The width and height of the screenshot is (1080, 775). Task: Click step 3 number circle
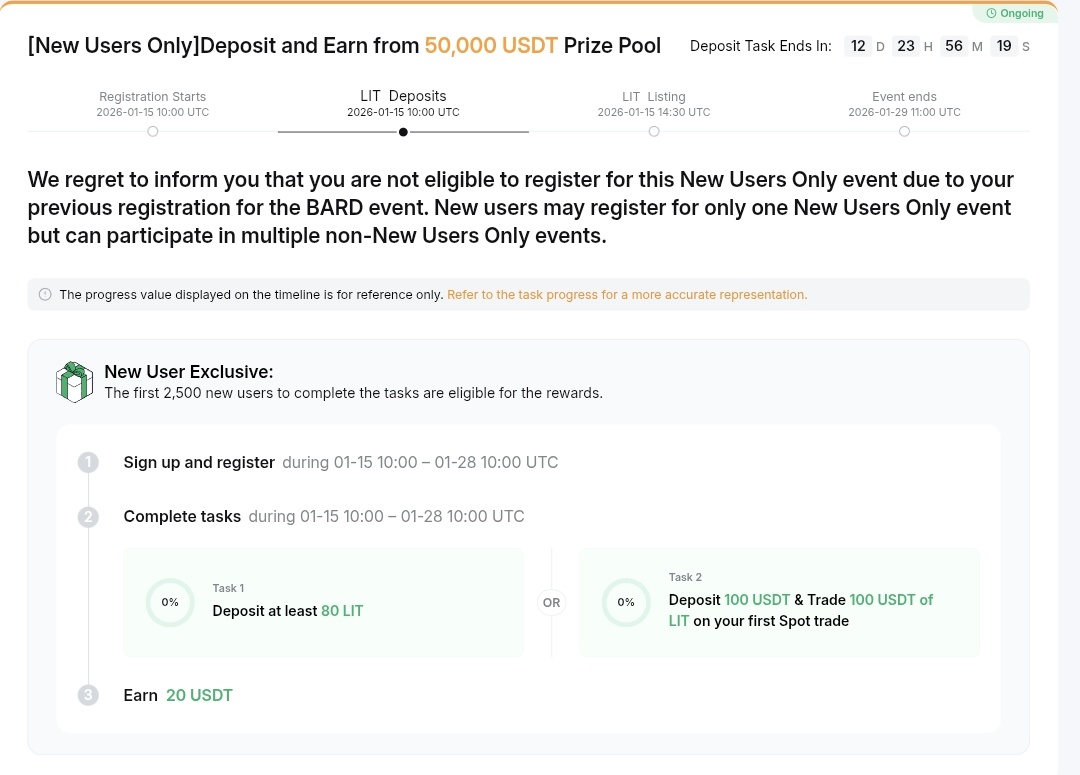click(88, 695)
